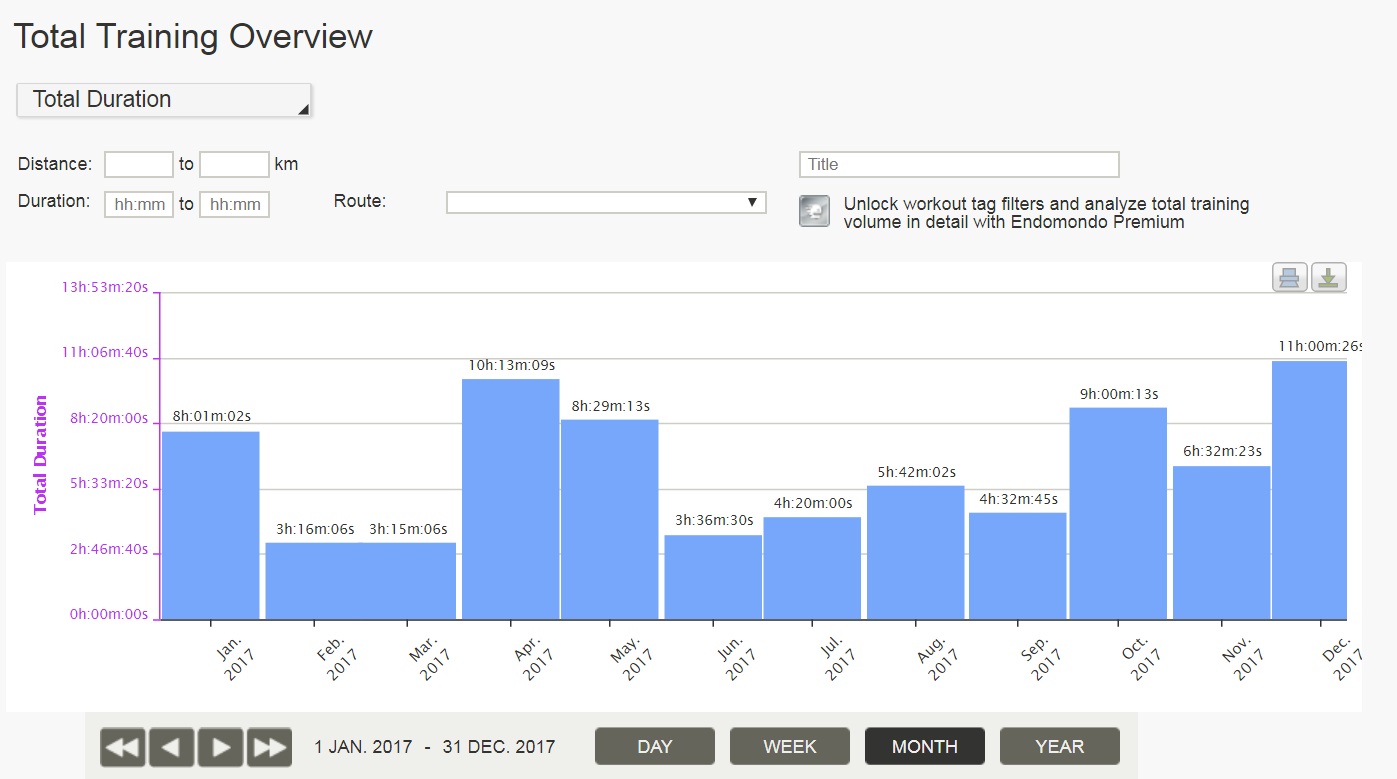Click the 10h:13m:09s value label
This screenshot has width=1397, height=779.
[510, 365]
